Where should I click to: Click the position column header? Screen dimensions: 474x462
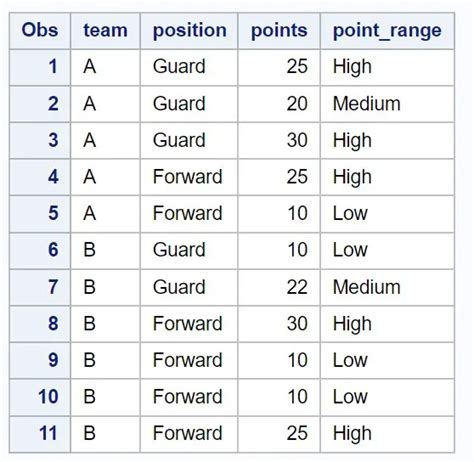[x=189, y=31]
